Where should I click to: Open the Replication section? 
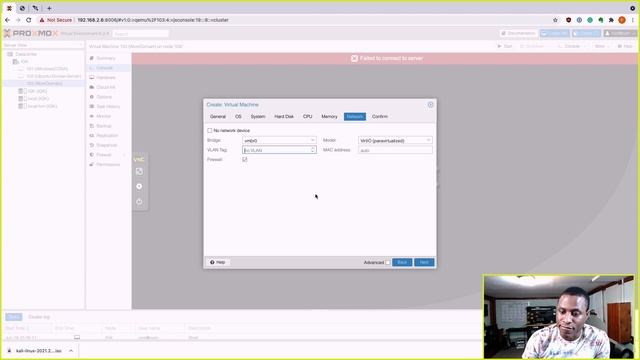107,136
